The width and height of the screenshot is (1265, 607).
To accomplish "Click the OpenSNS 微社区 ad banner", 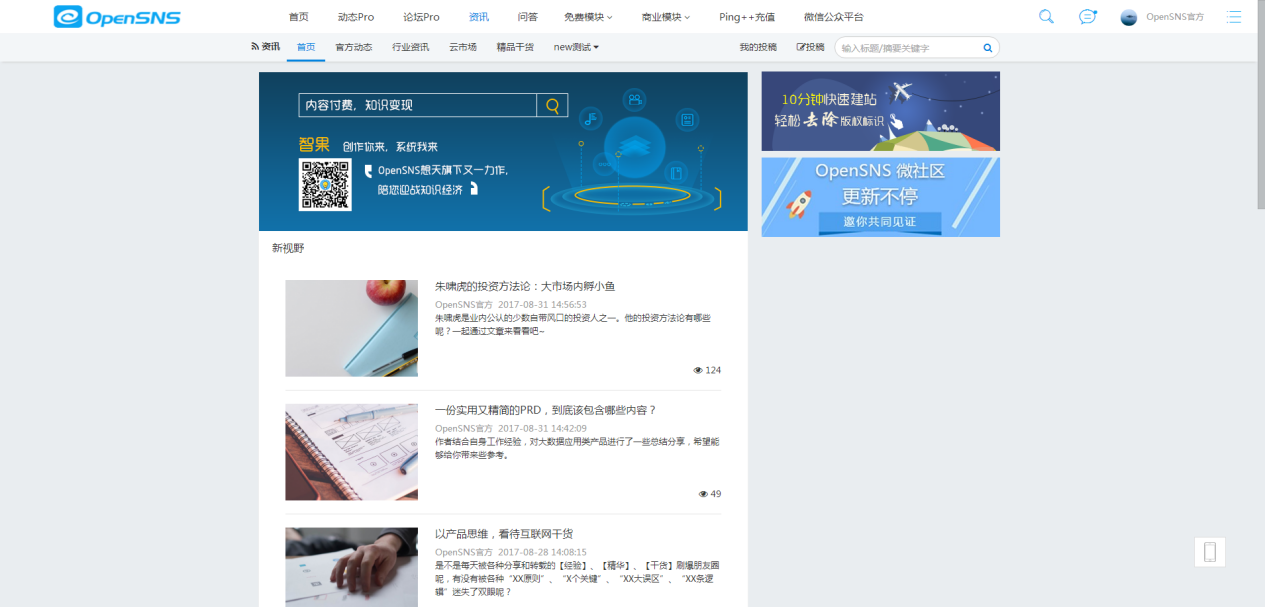I will (x=880, y=197).
